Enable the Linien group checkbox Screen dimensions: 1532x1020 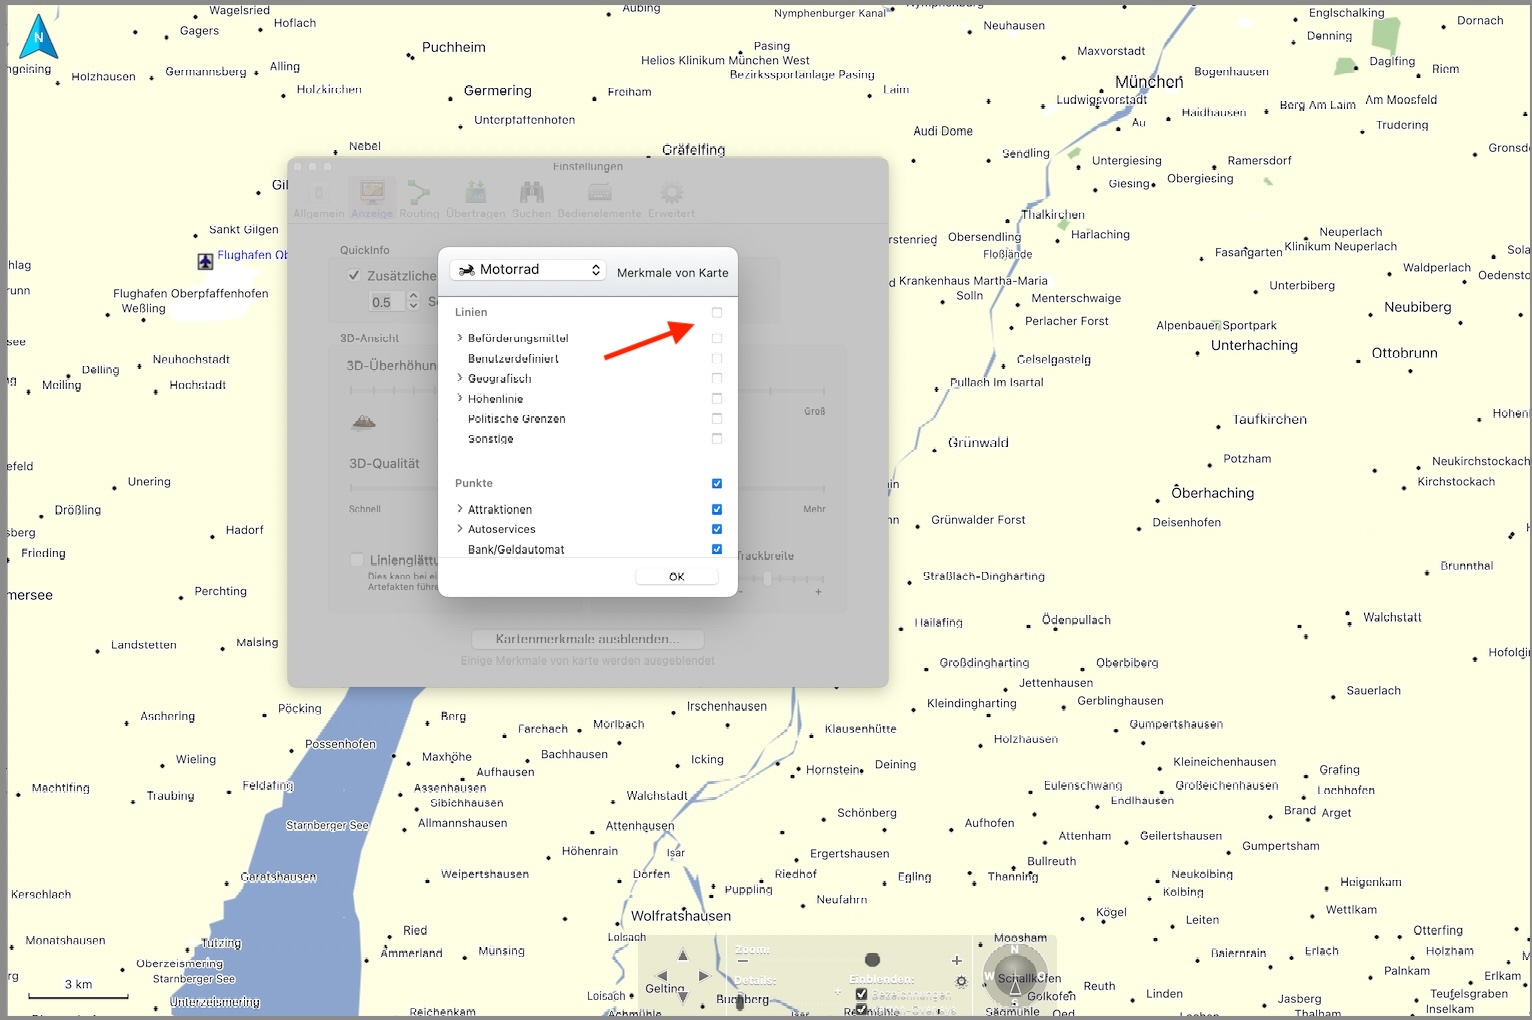[717, 313]
